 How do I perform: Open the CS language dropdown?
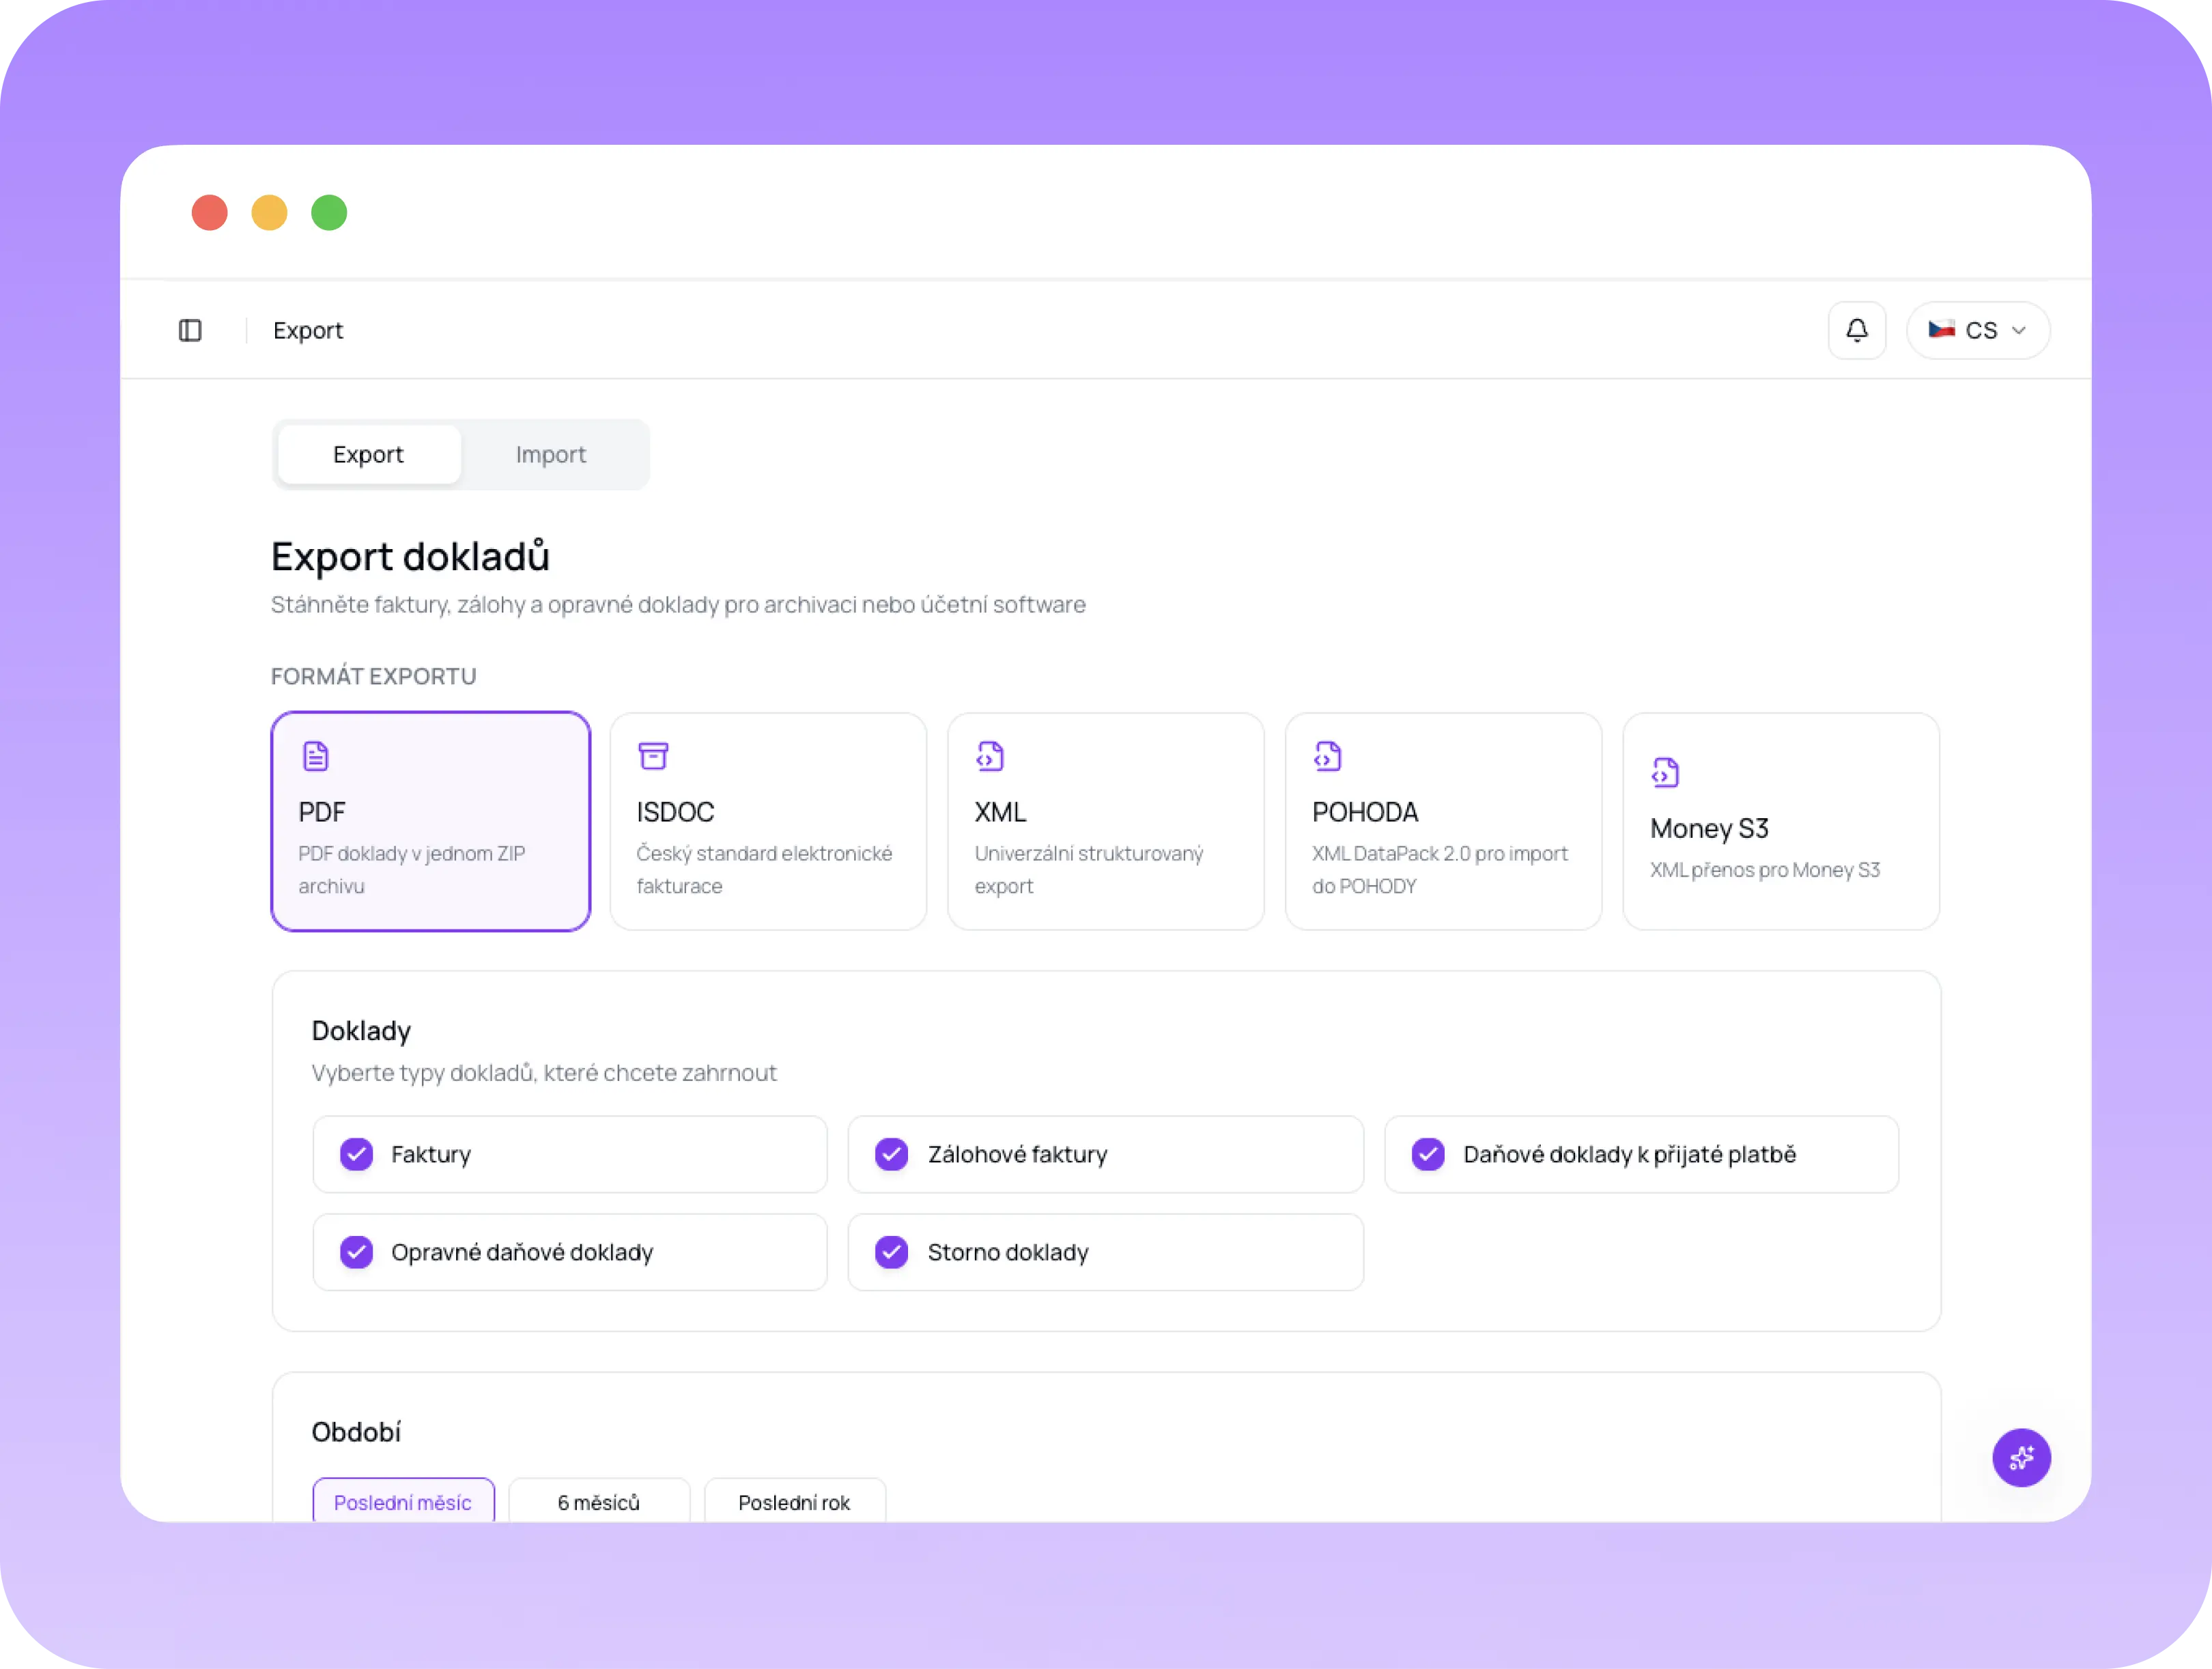tap(1977, 330)
